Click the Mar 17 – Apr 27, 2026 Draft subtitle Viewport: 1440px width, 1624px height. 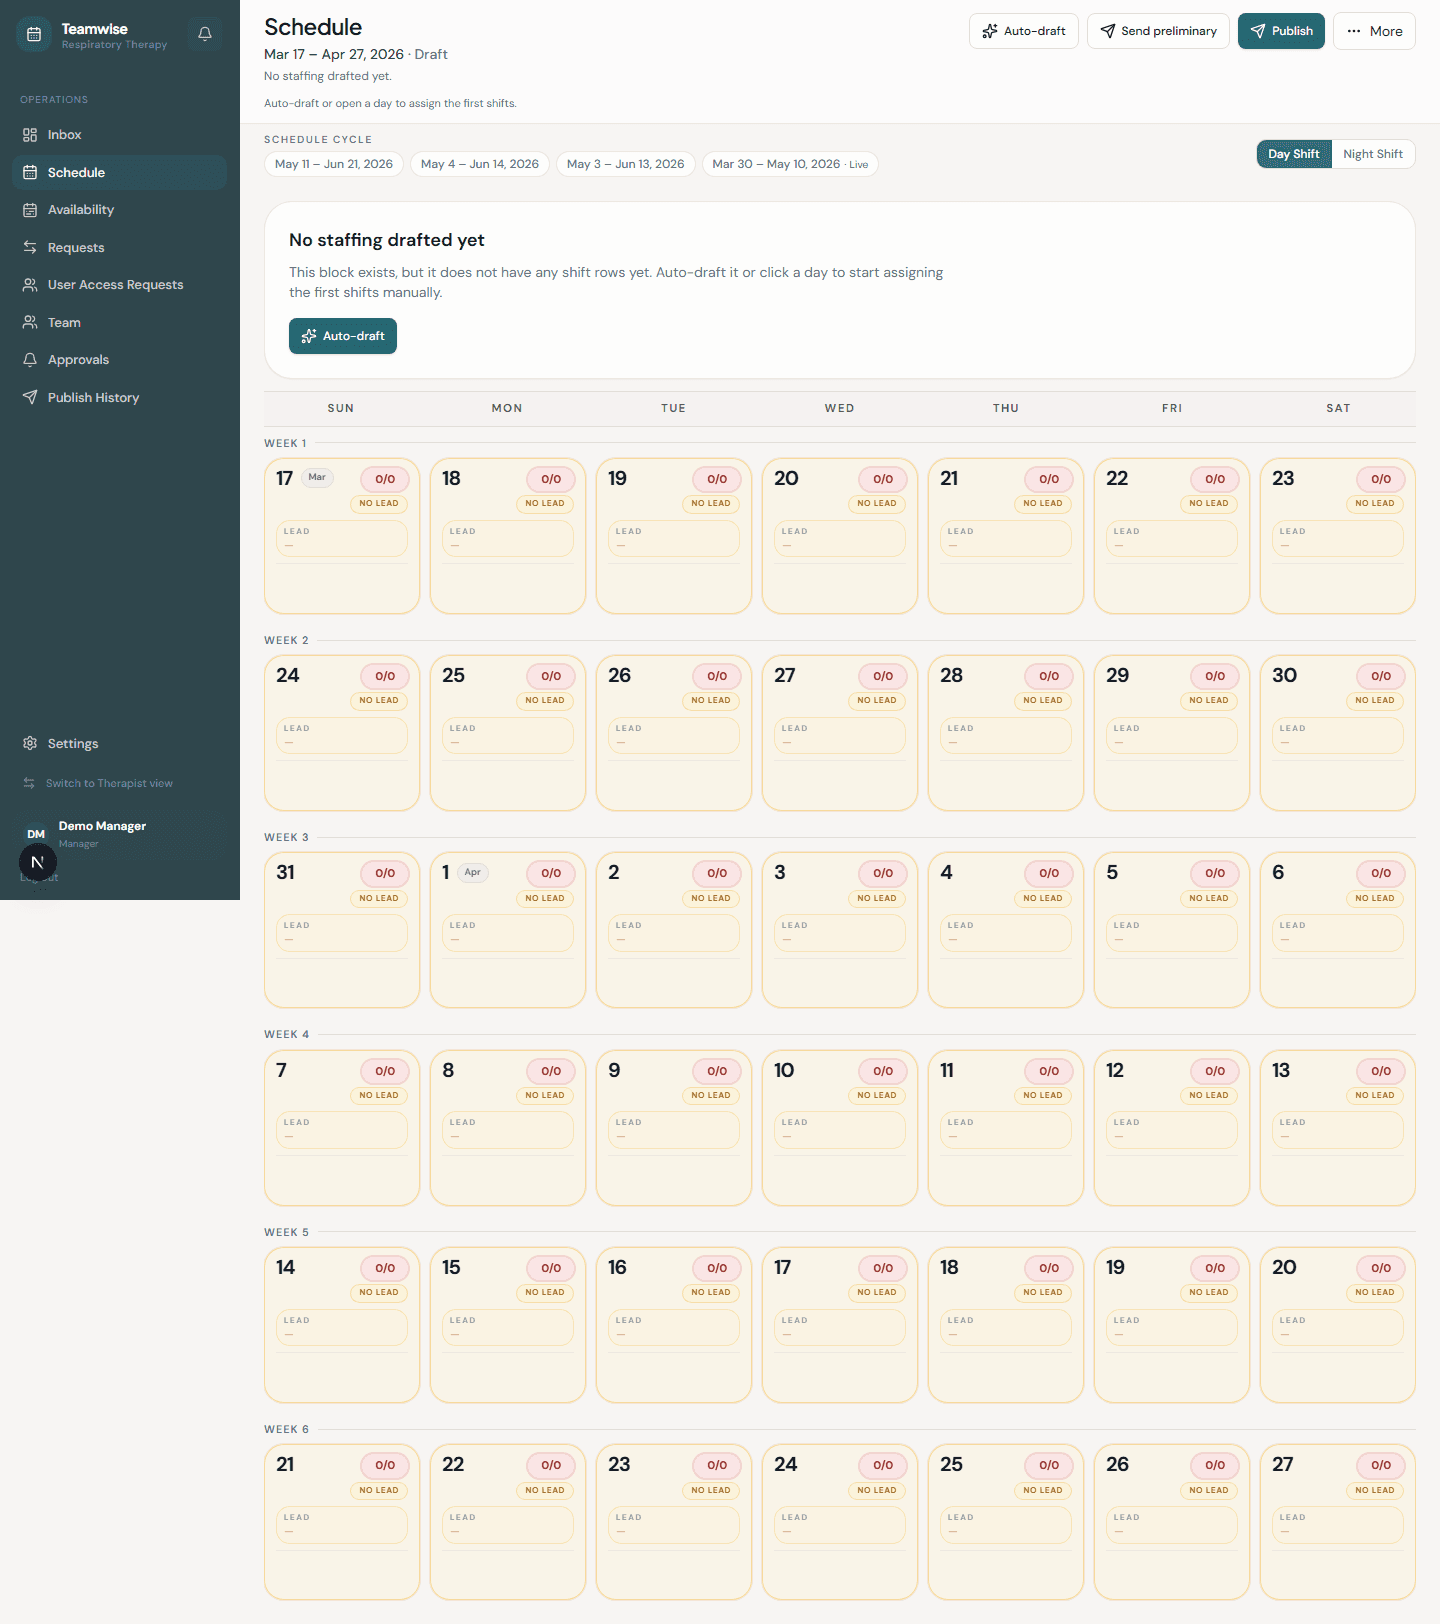(355, 54)
